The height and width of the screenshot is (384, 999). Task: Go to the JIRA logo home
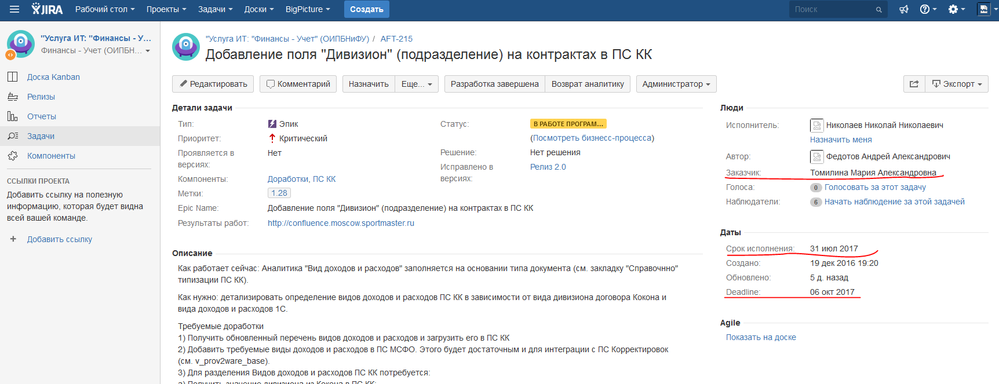click(47, 10)
